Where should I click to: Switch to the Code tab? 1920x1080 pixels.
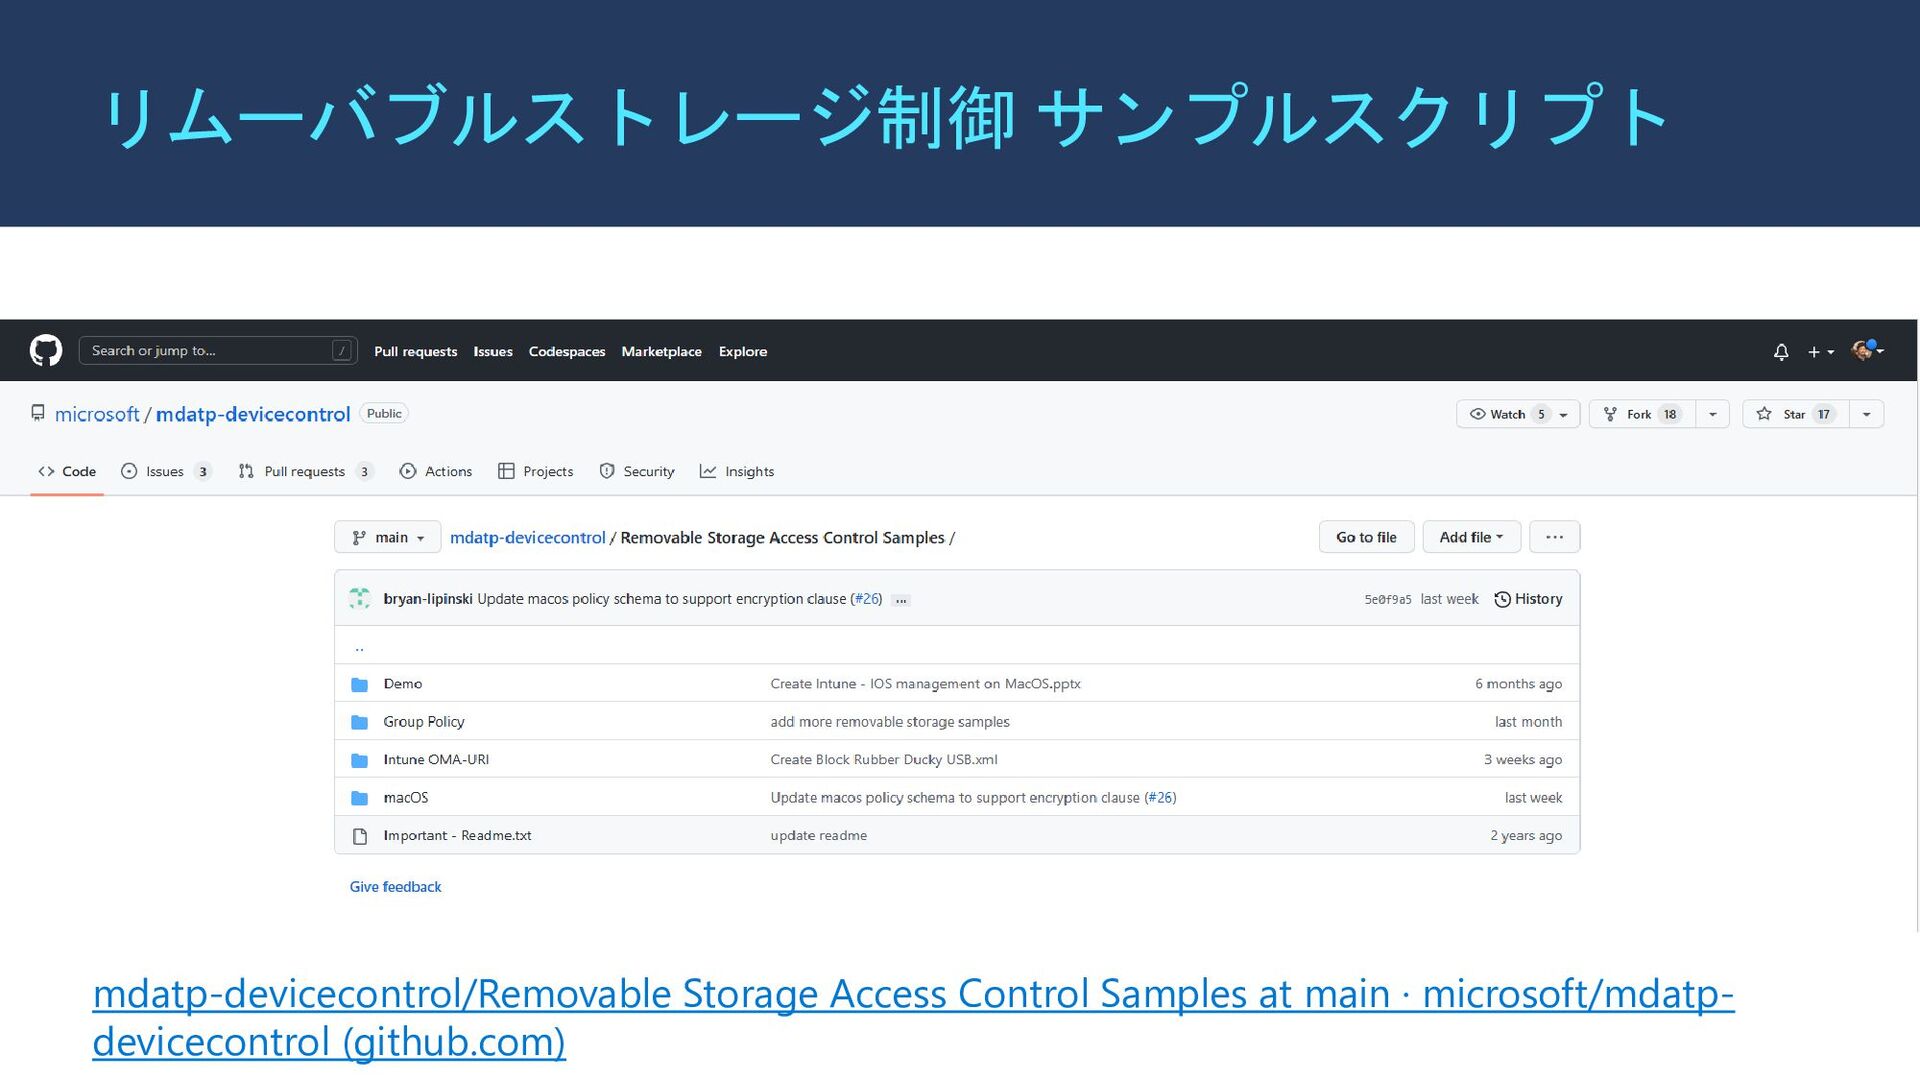67,471
